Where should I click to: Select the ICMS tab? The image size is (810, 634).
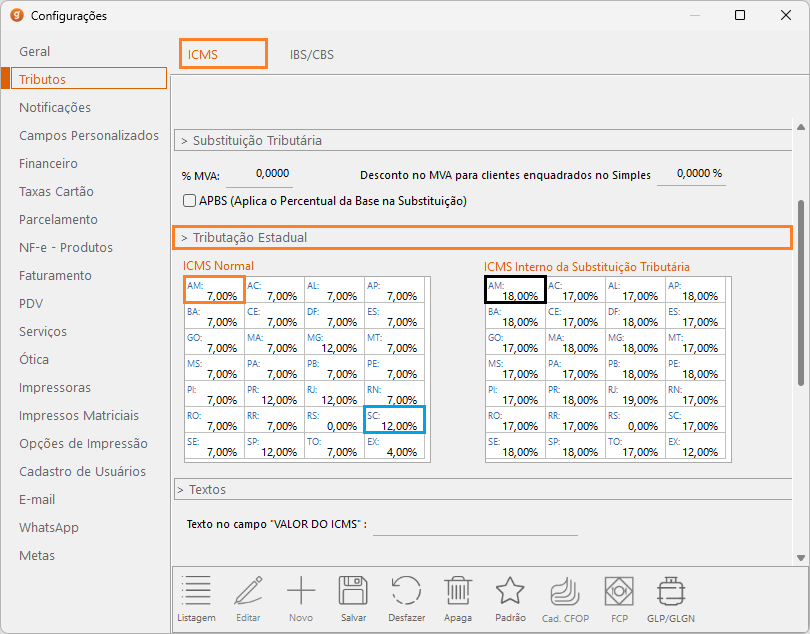point(223,54)
